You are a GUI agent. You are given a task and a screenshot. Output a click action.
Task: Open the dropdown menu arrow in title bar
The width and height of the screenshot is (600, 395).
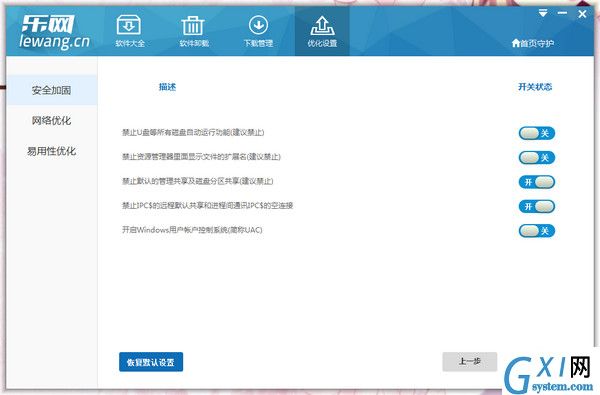(x=543, y=13)
